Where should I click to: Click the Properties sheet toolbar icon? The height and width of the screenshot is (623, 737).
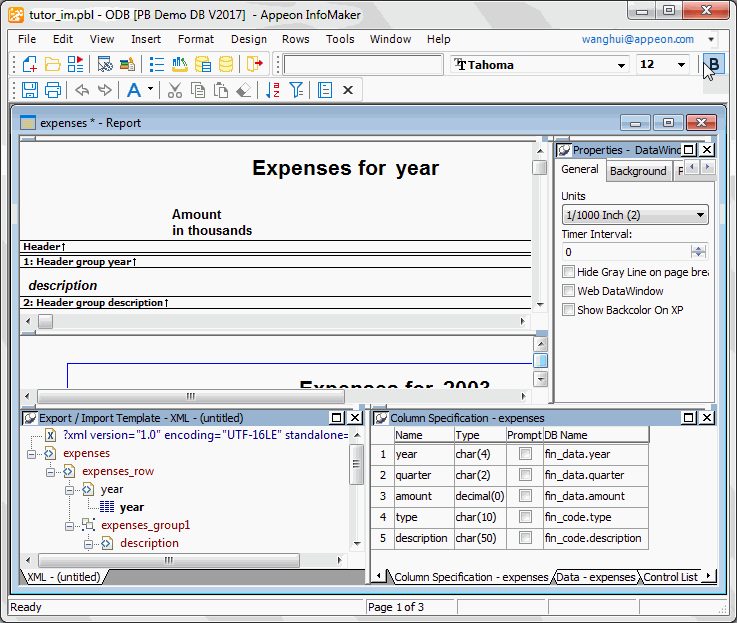pyautogui.click(x=325, y=90)
